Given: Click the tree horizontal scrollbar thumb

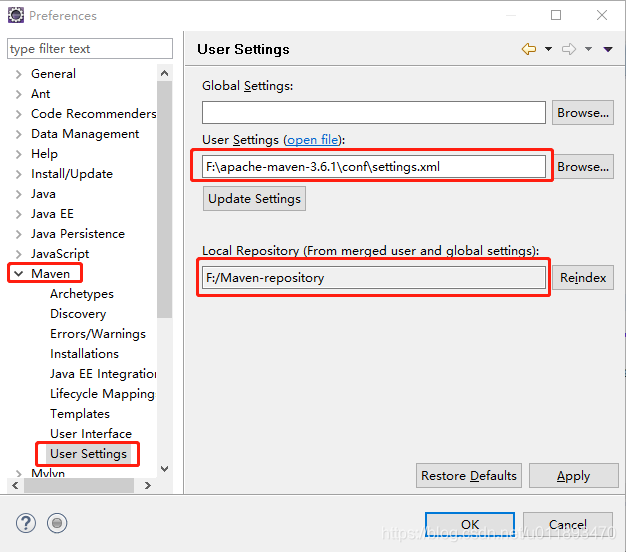Looking at the screenshot, I should (x=79, y=485).
